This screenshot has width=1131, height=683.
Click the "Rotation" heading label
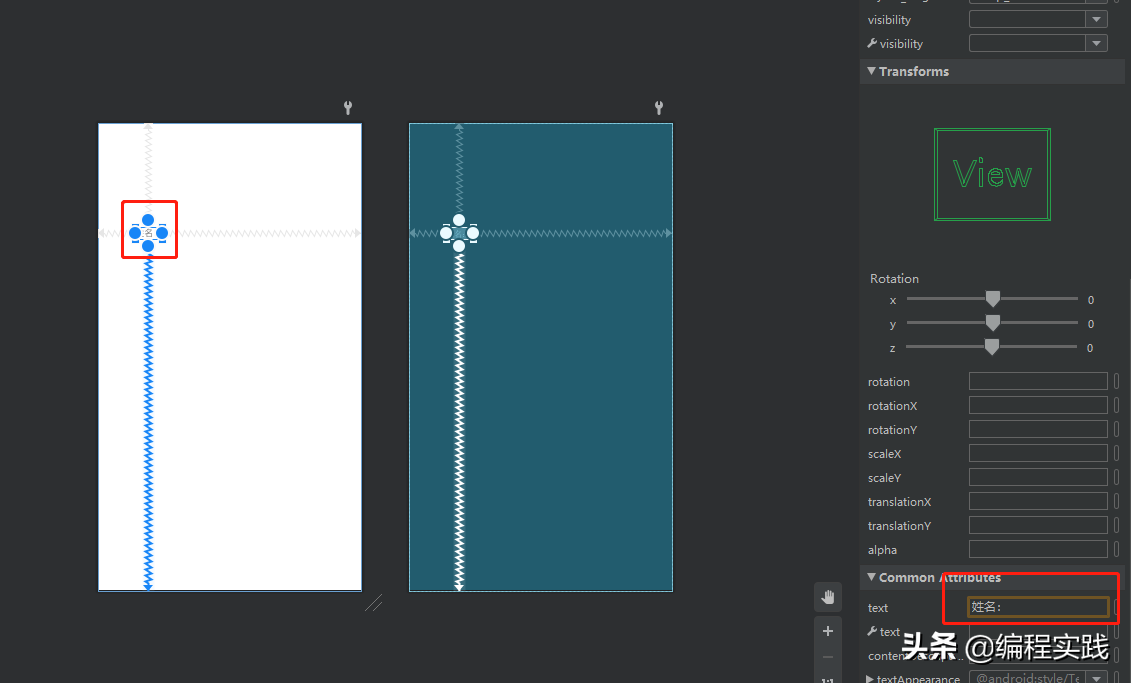point(894,278)
